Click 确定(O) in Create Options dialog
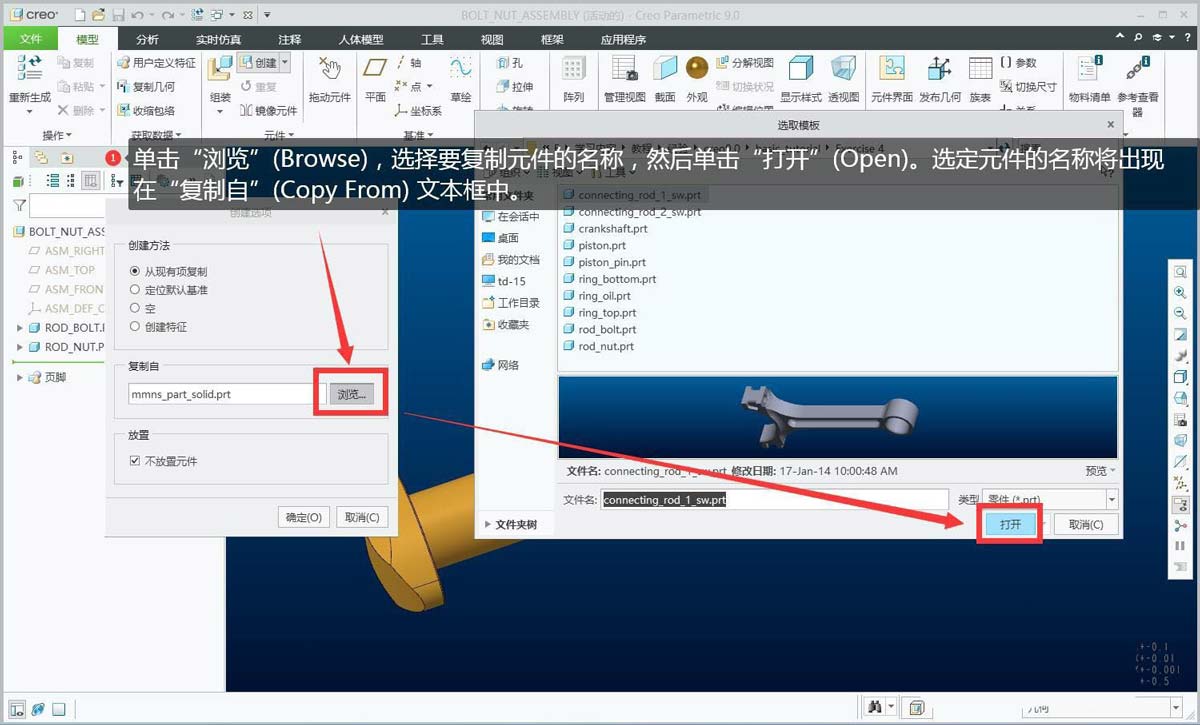This screenshot has height=725, width=1200. (x=304, y=517)
